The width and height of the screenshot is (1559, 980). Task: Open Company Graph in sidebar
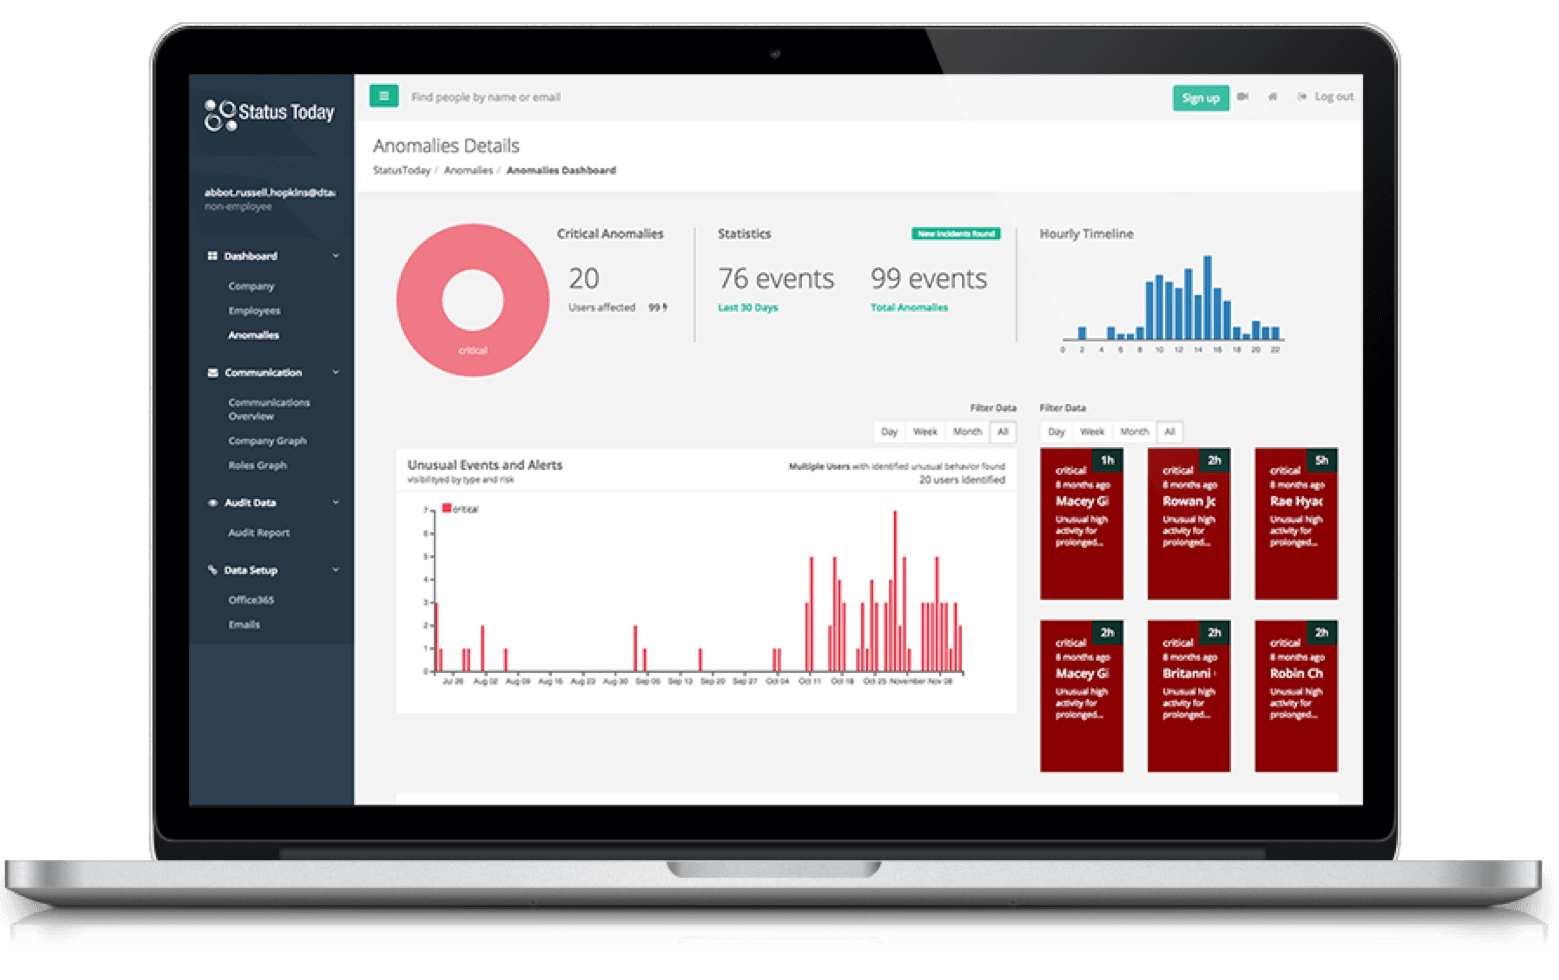point(267,441)
